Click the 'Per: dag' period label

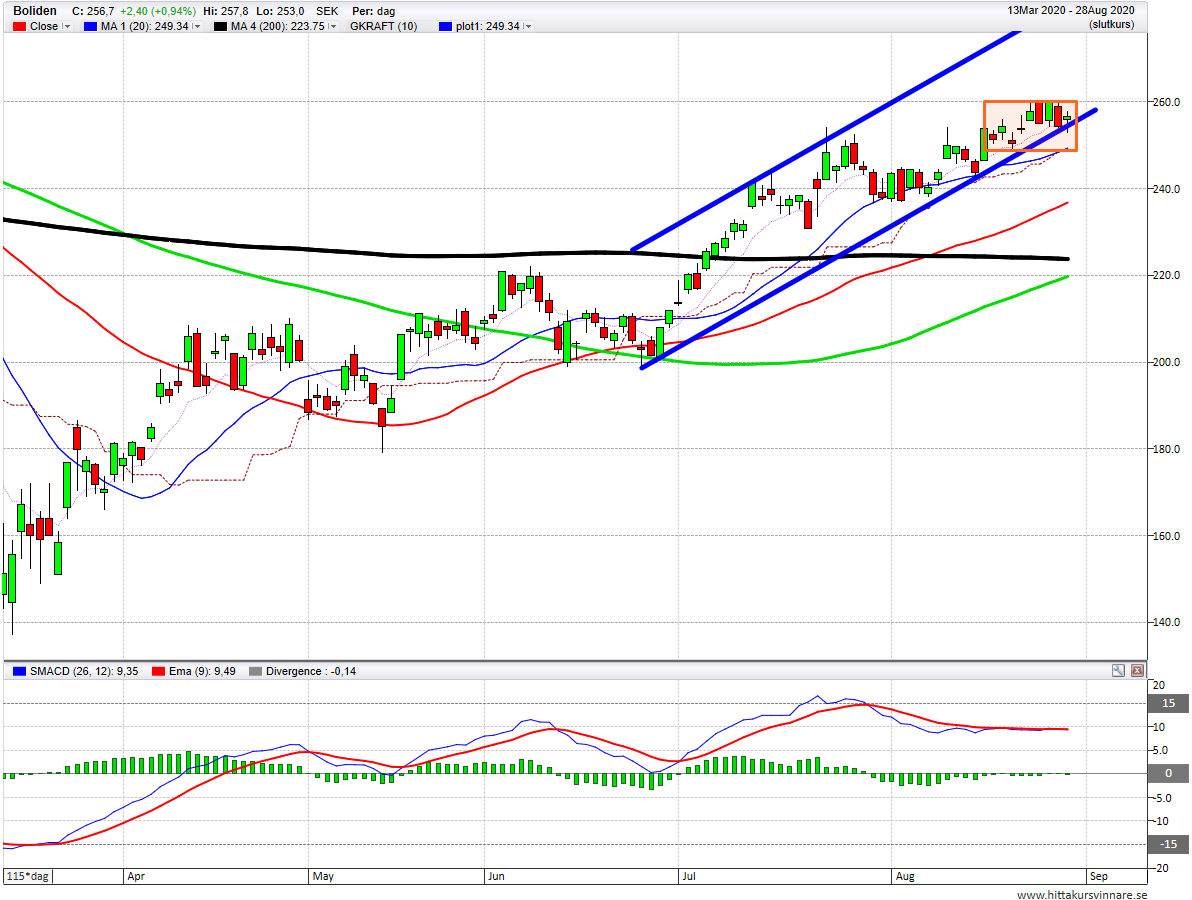pos(373,11)
